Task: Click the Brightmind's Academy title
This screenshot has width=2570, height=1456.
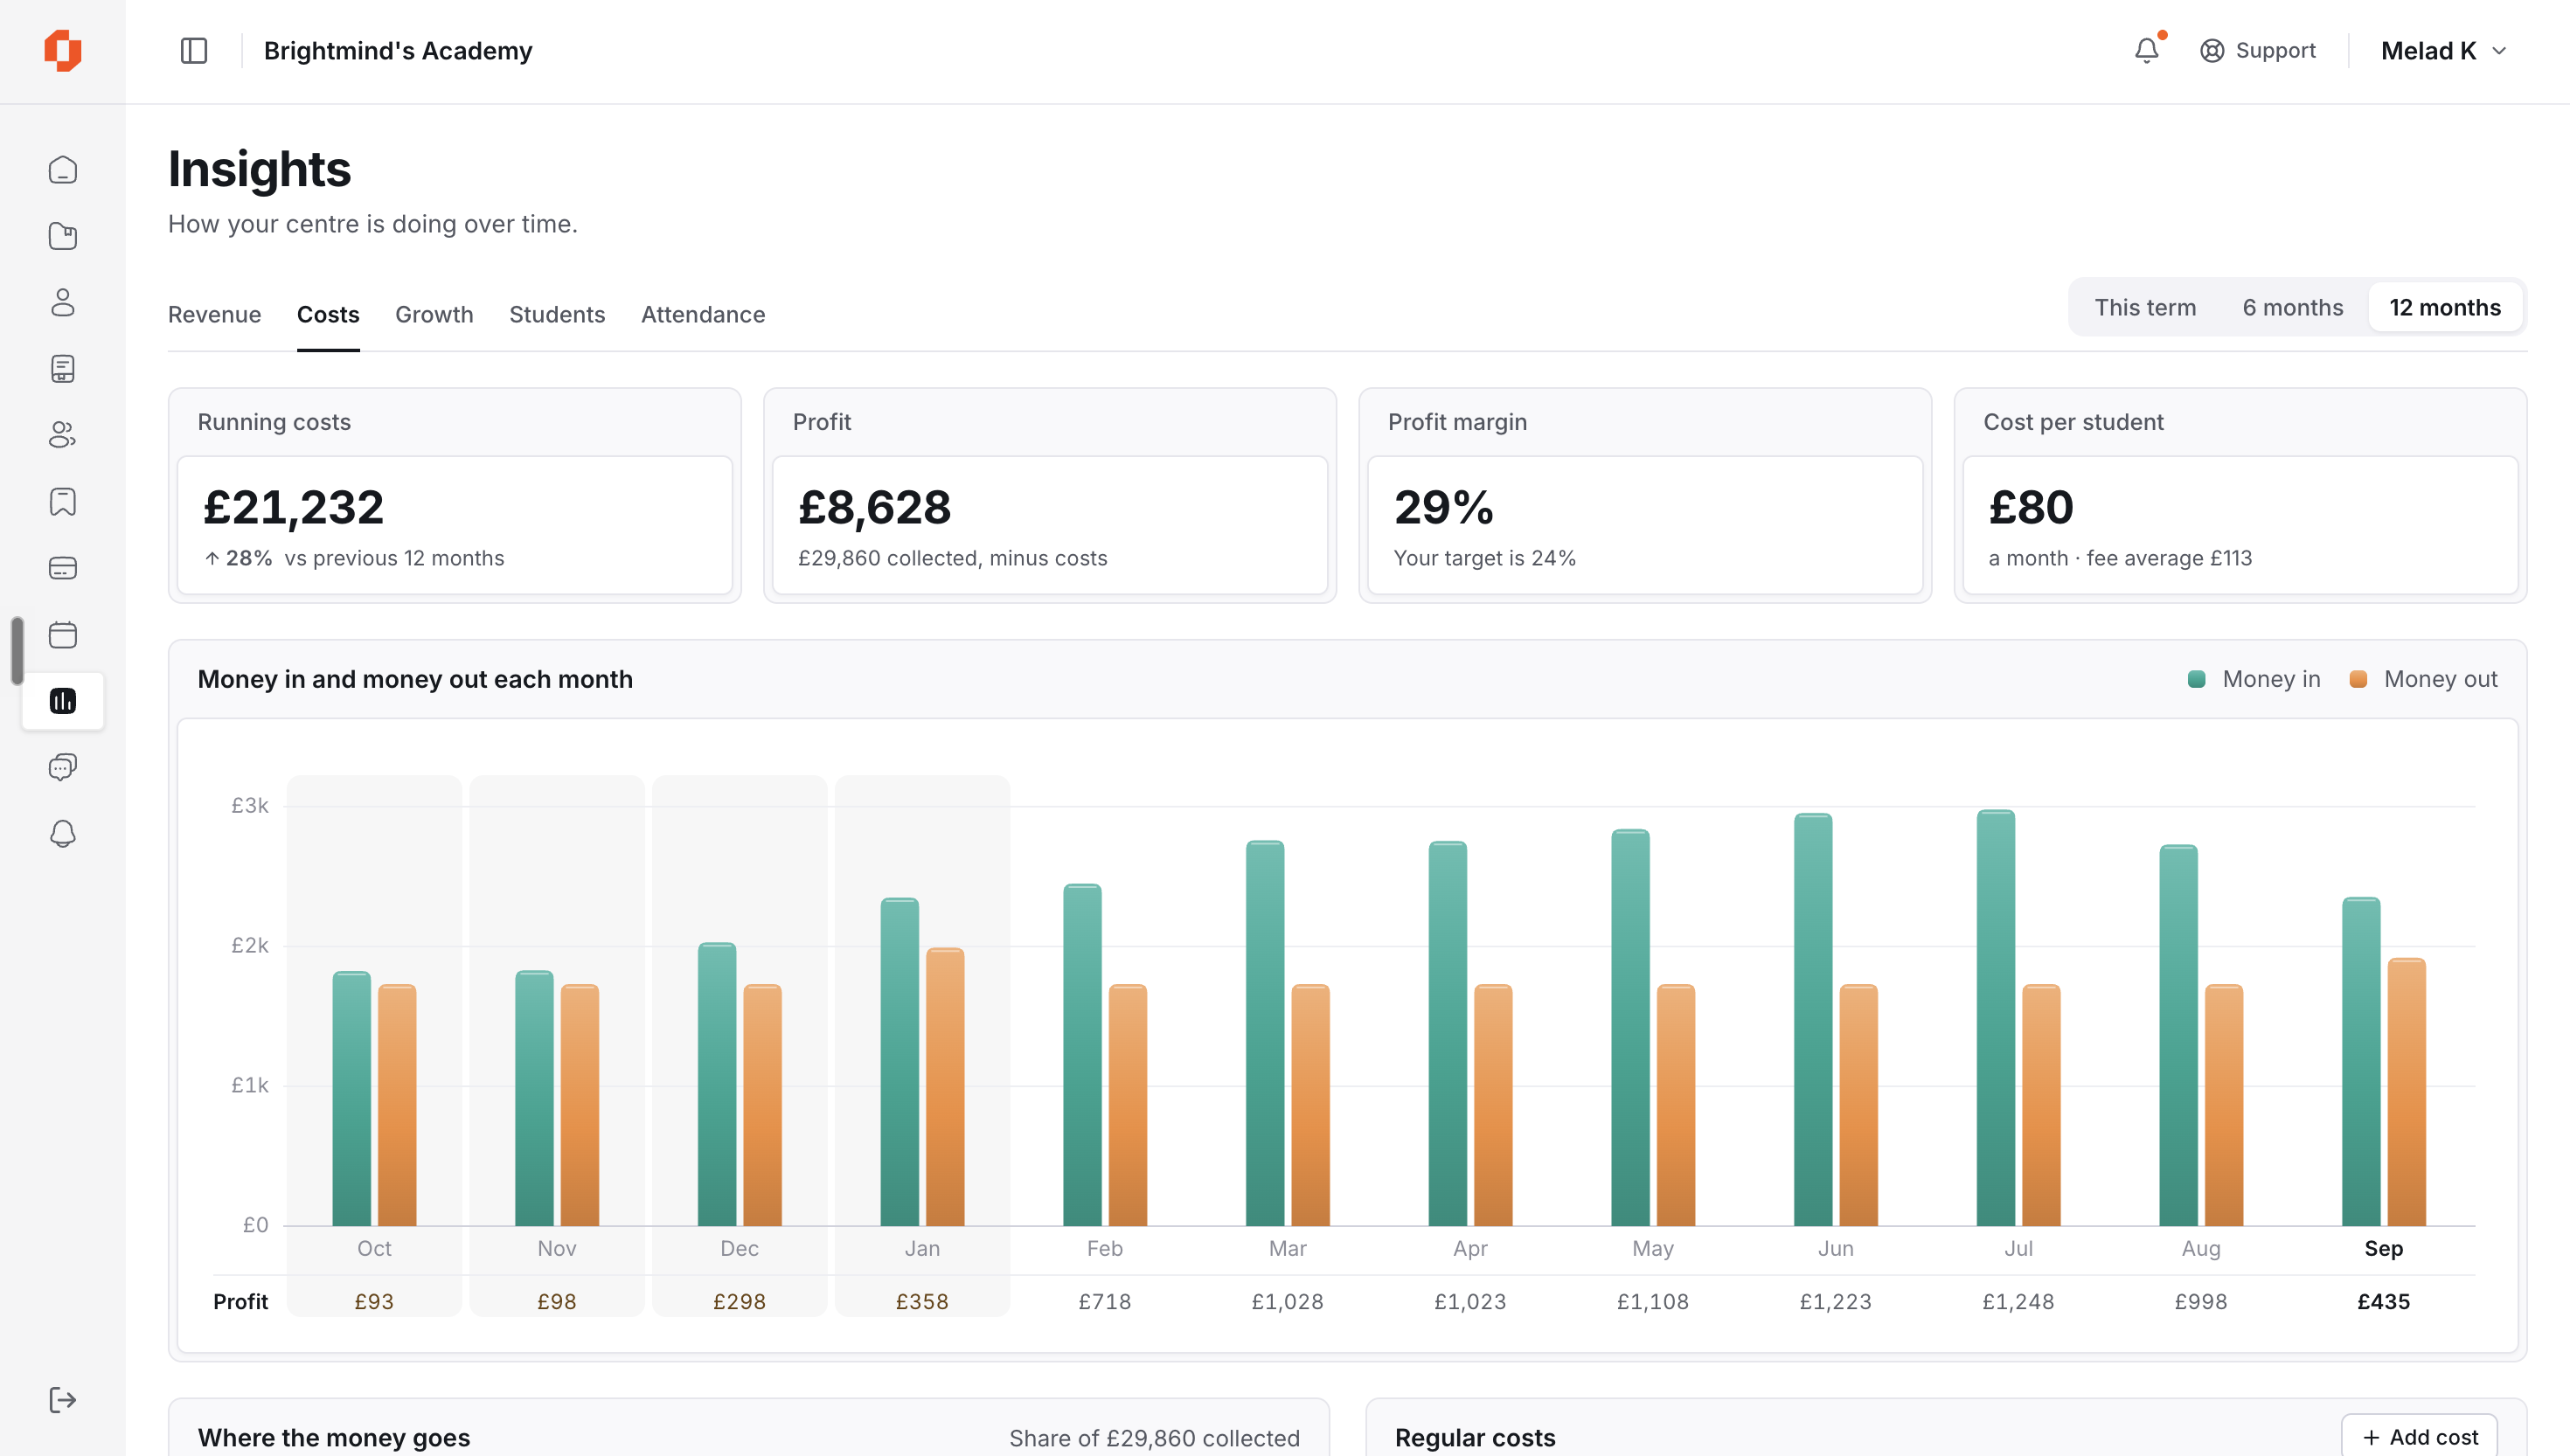Action: click(x=398, y=51)
